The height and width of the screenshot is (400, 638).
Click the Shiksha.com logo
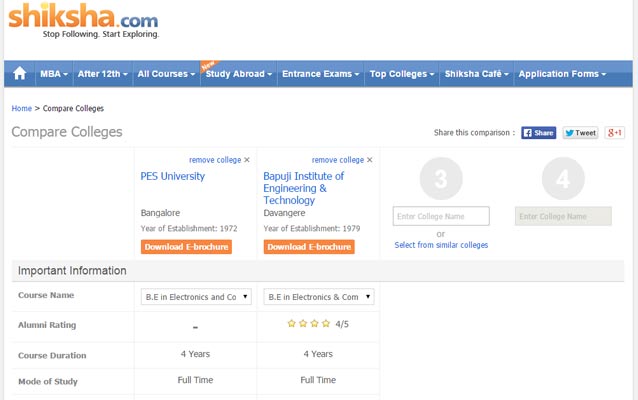[x=84, y=22]
